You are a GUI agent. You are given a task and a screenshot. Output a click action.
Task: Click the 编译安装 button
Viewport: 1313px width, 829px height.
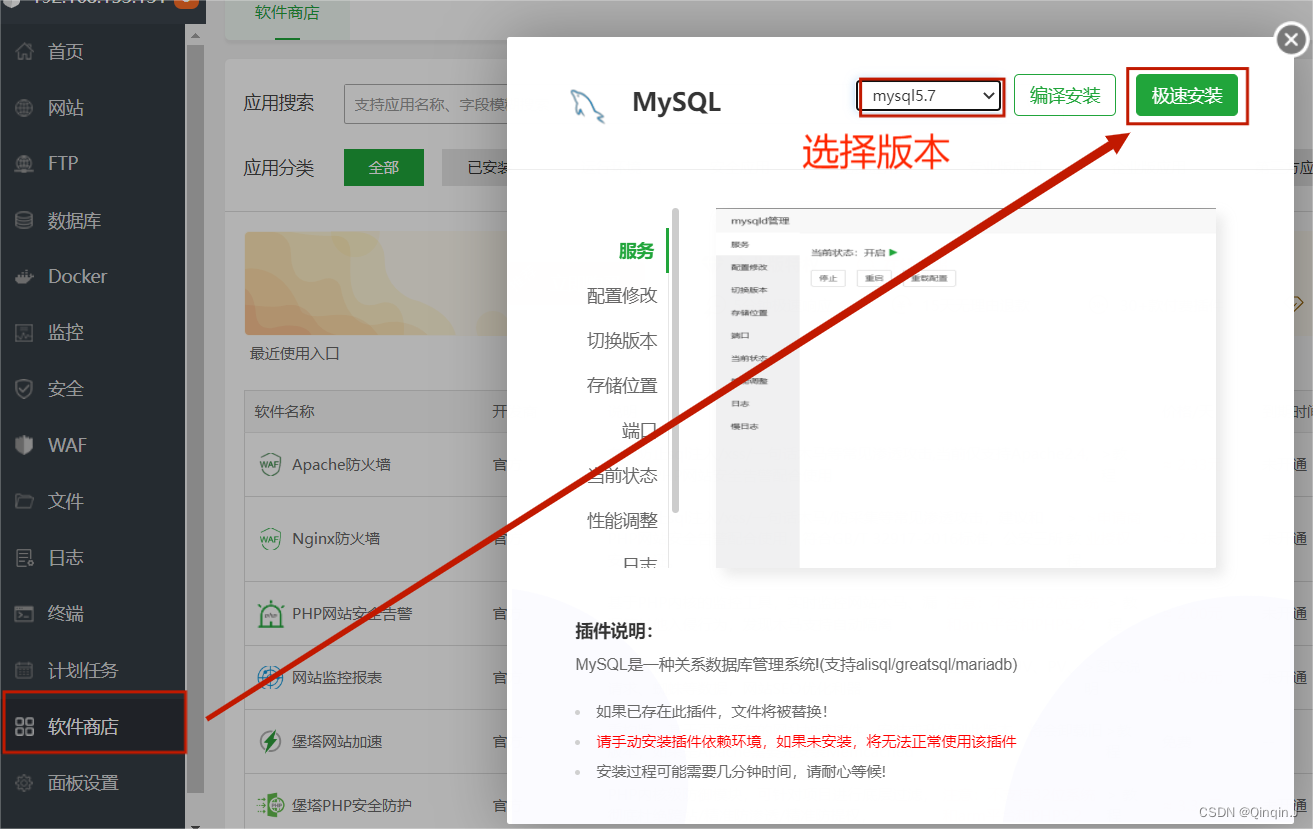point(1065,96)
